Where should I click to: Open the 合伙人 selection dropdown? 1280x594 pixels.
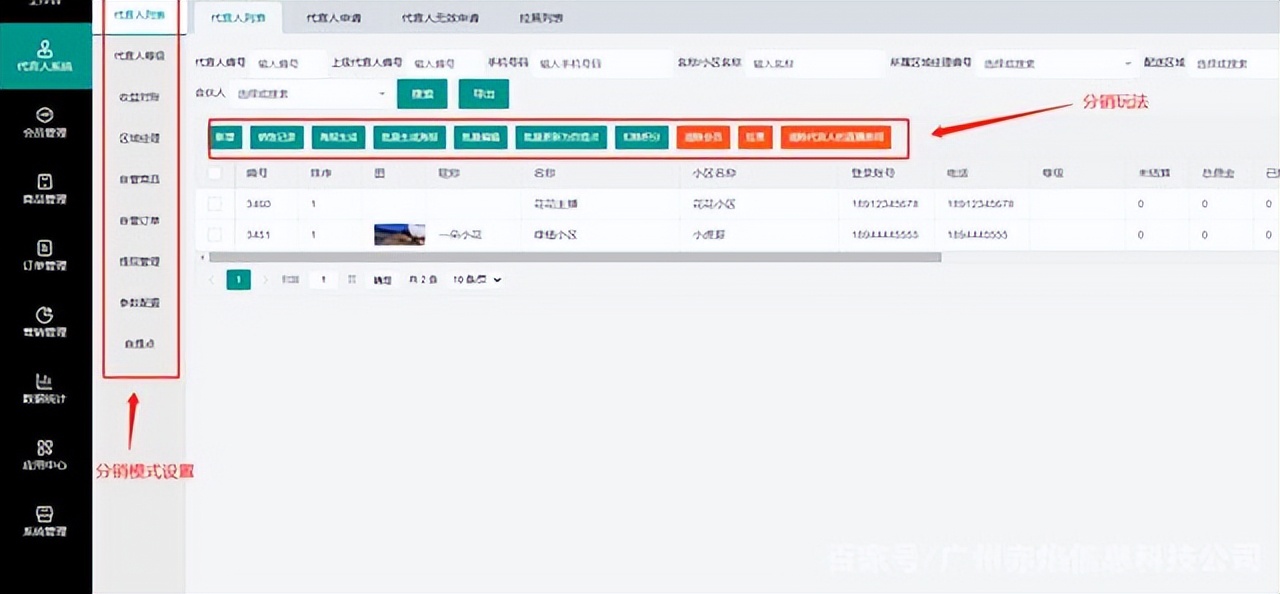point(310,92)
